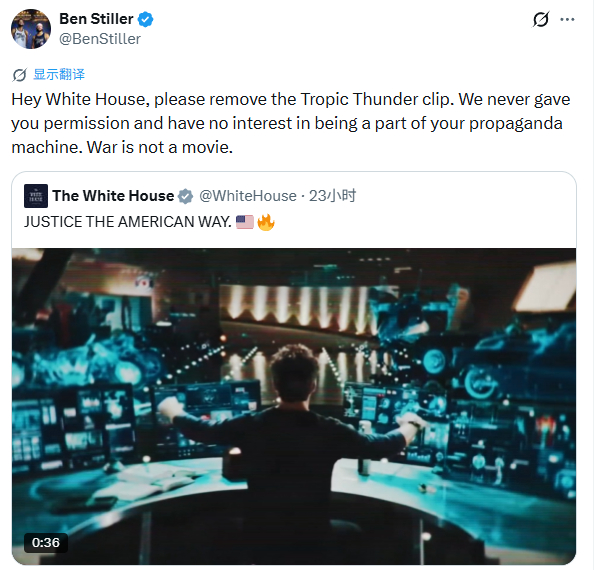Open The White House avatar icon
Screen dimensions: 596x570
click(36, 196)
